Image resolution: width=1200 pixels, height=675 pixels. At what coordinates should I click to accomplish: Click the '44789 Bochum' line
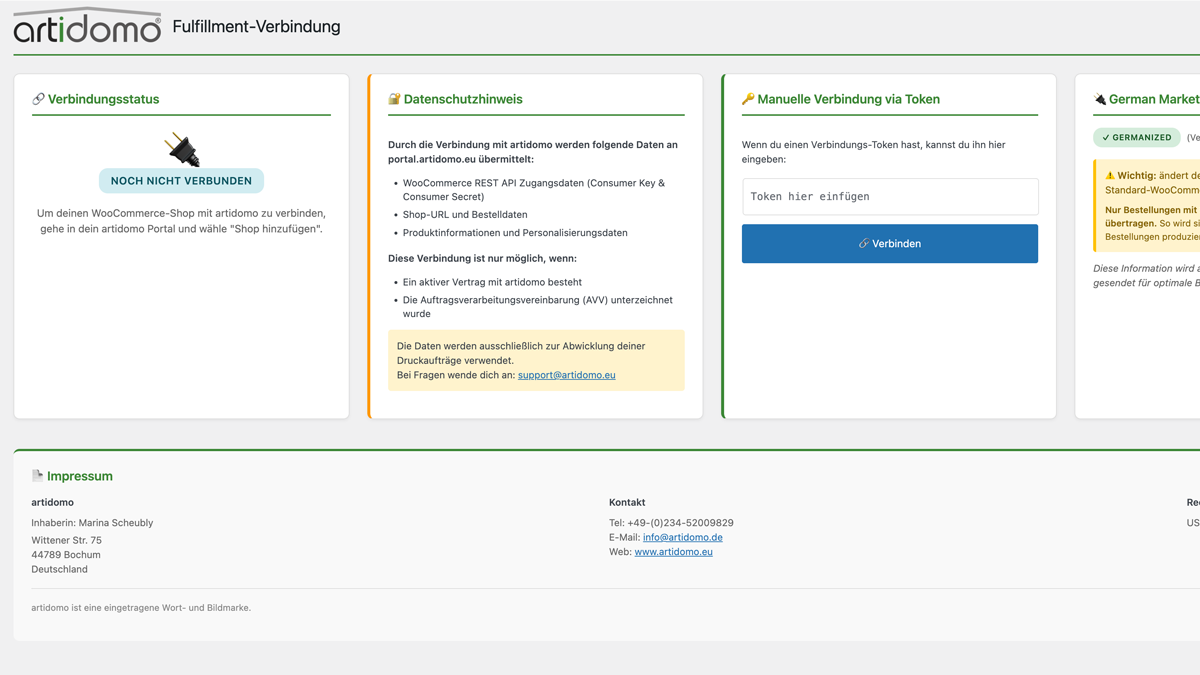click(x=66, y=555)
